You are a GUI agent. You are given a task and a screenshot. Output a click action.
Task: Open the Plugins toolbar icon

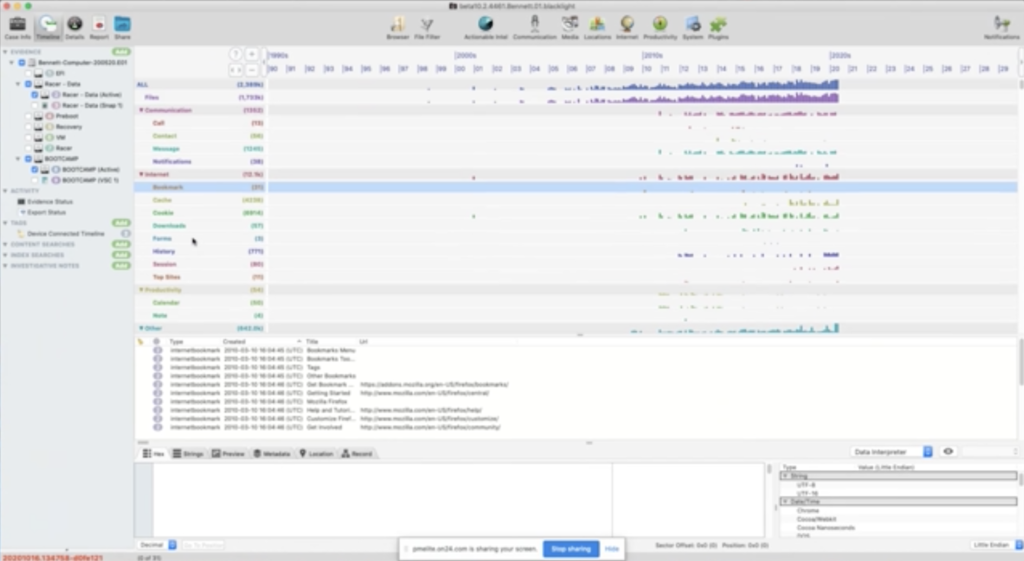pyautogui.click(x=718, y=26)
